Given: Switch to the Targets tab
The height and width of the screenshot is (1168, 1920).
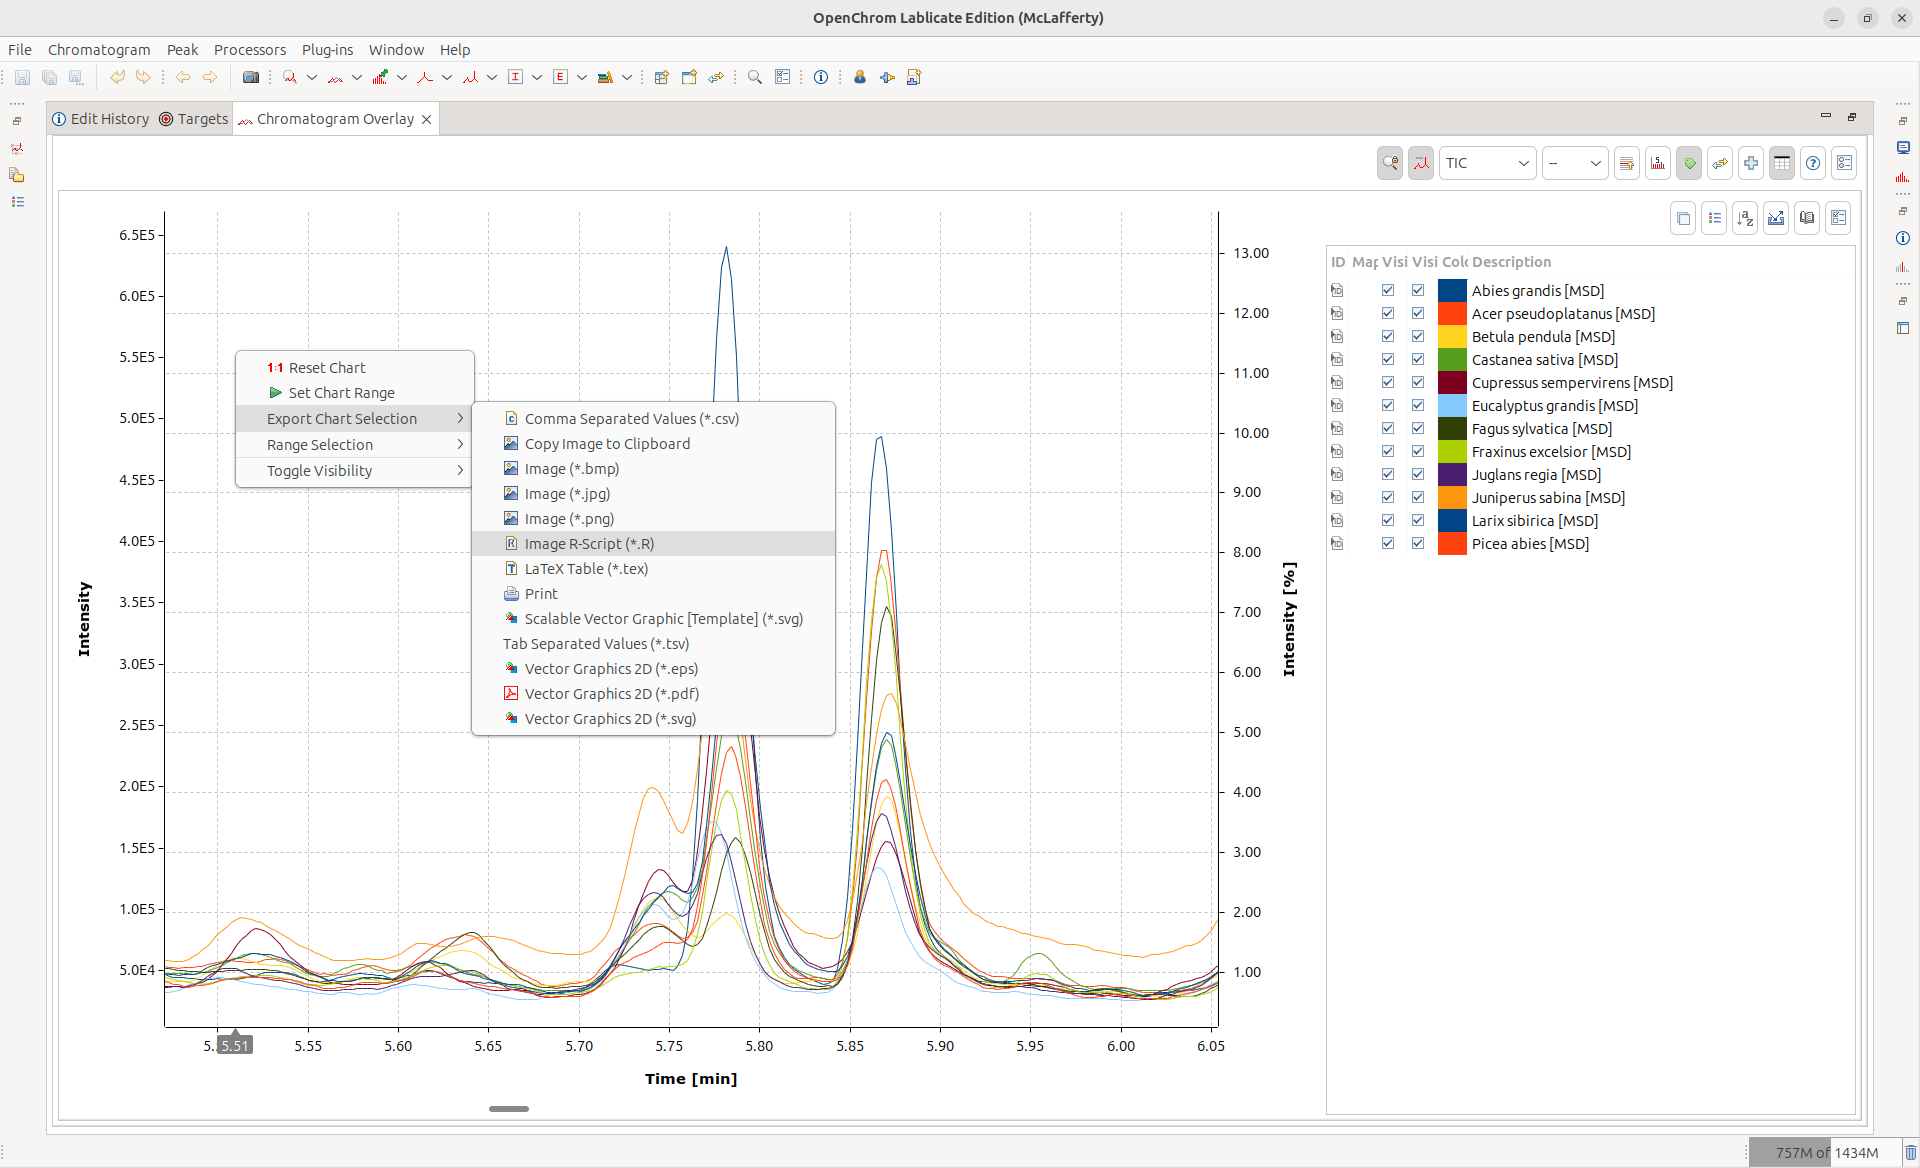Looking at the screenshot, I should click(x=194, y=119).
